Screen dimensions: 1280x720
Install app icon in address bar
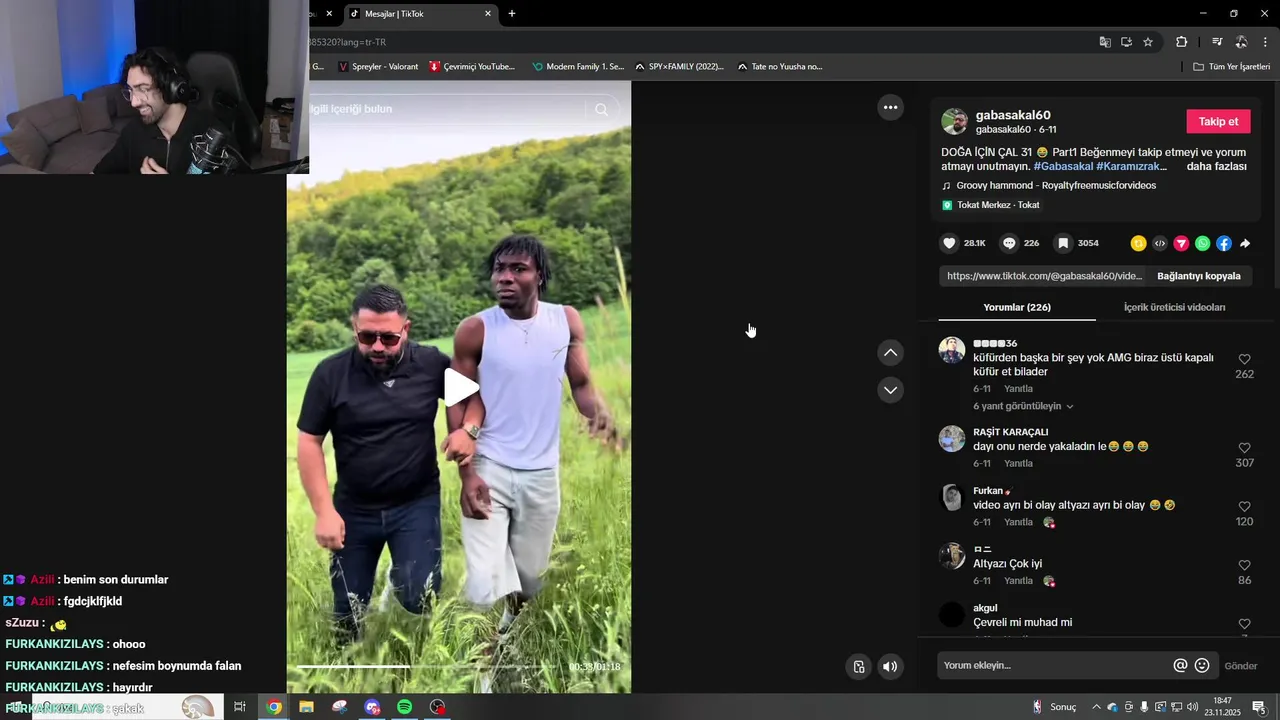(1126, 42)
